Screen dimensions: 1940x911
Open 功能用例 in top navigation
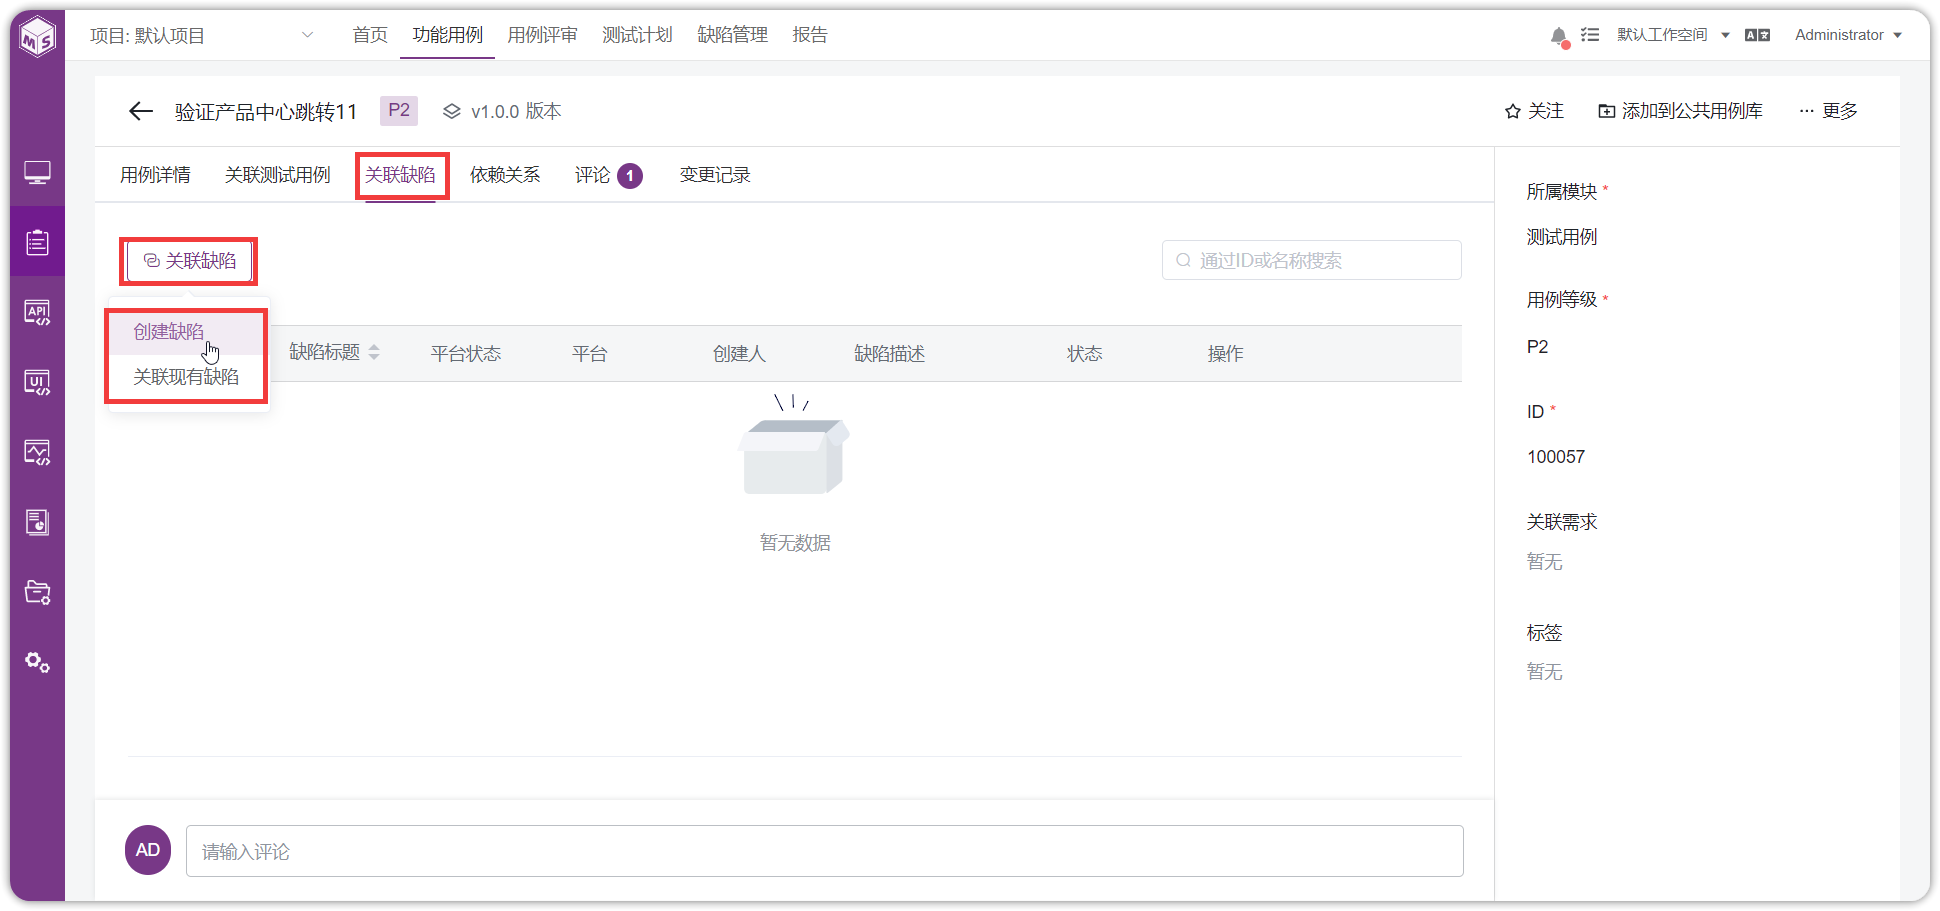point(447,35)
